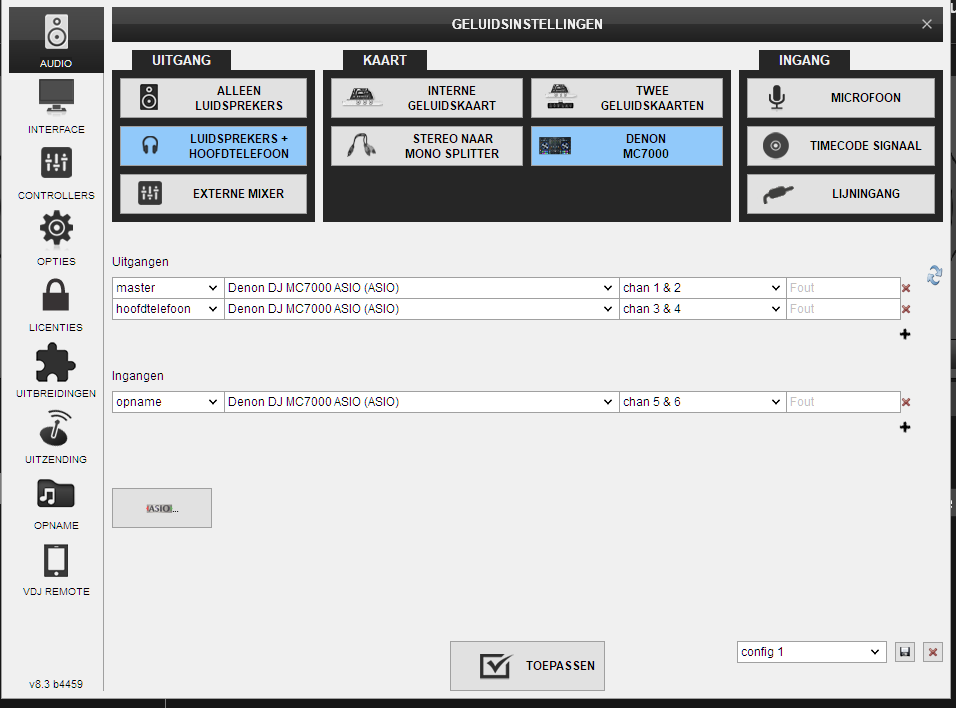Remove the hoofdtelefoon output row
The image size is (956, 708).
click(906, 309)
